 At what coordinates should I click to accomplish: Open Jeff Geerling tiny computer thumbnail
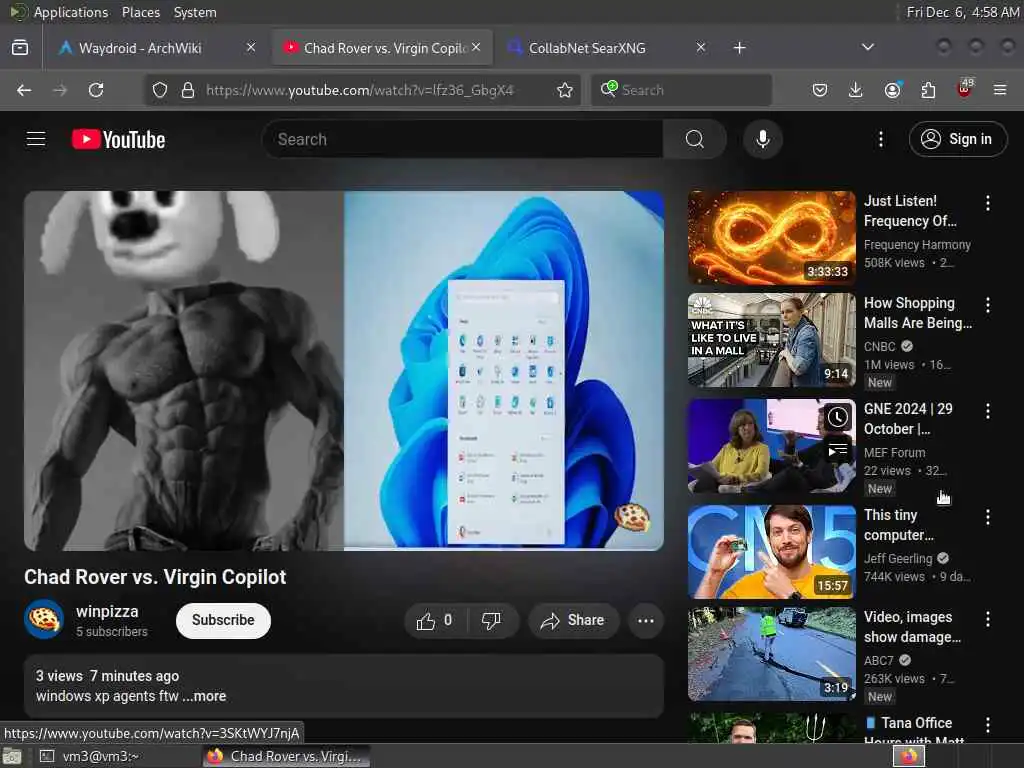tap(771, 552)
